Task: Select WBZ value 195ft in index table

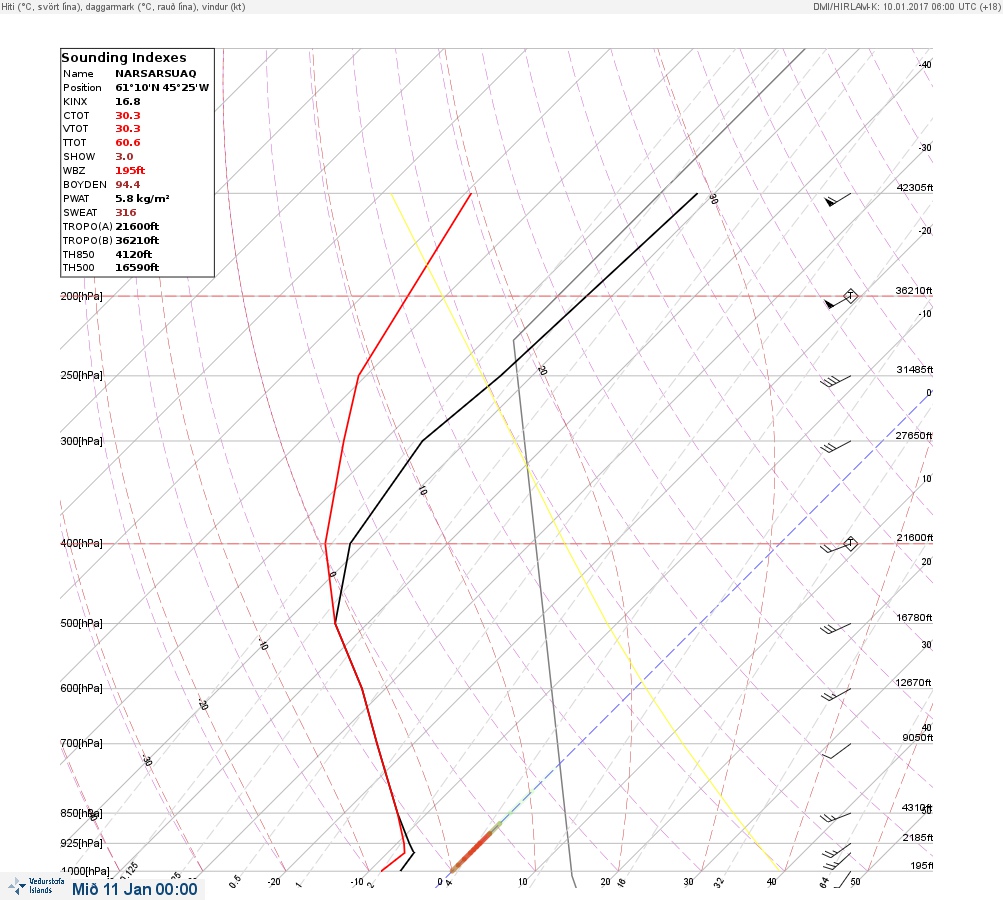Action: 130,171
